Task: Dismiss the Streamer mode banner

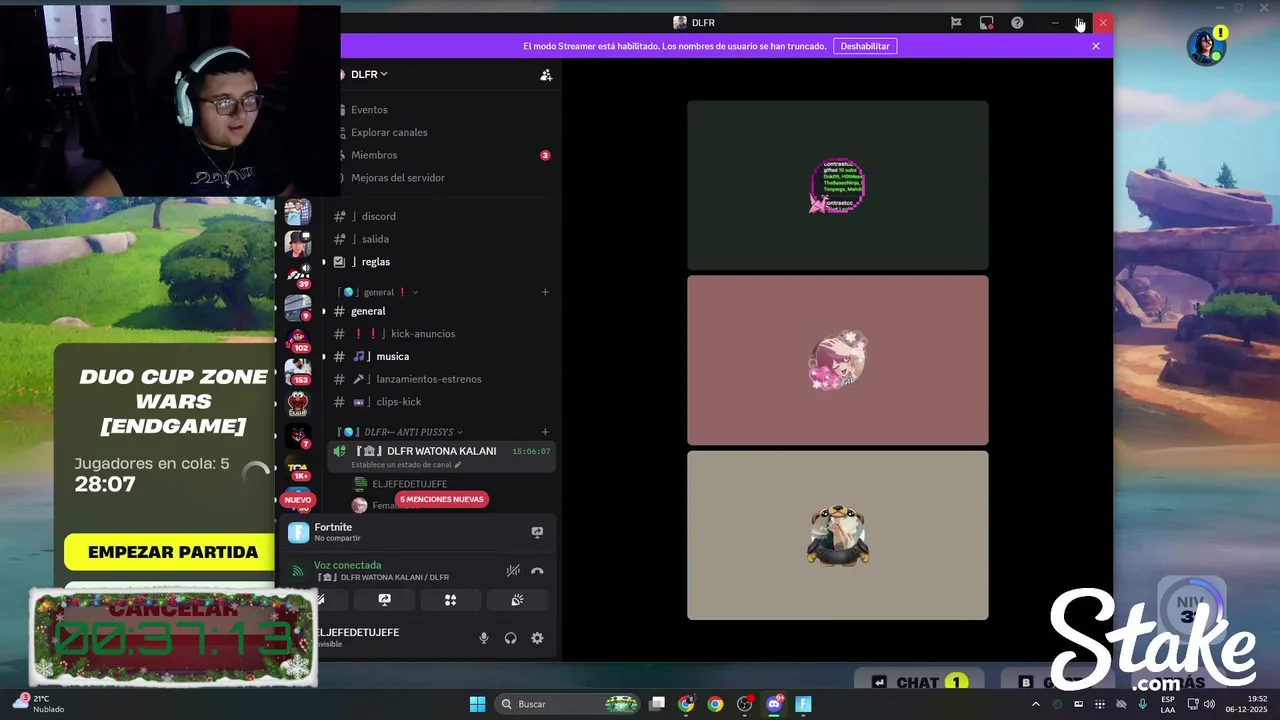Action: [1096, 46]
